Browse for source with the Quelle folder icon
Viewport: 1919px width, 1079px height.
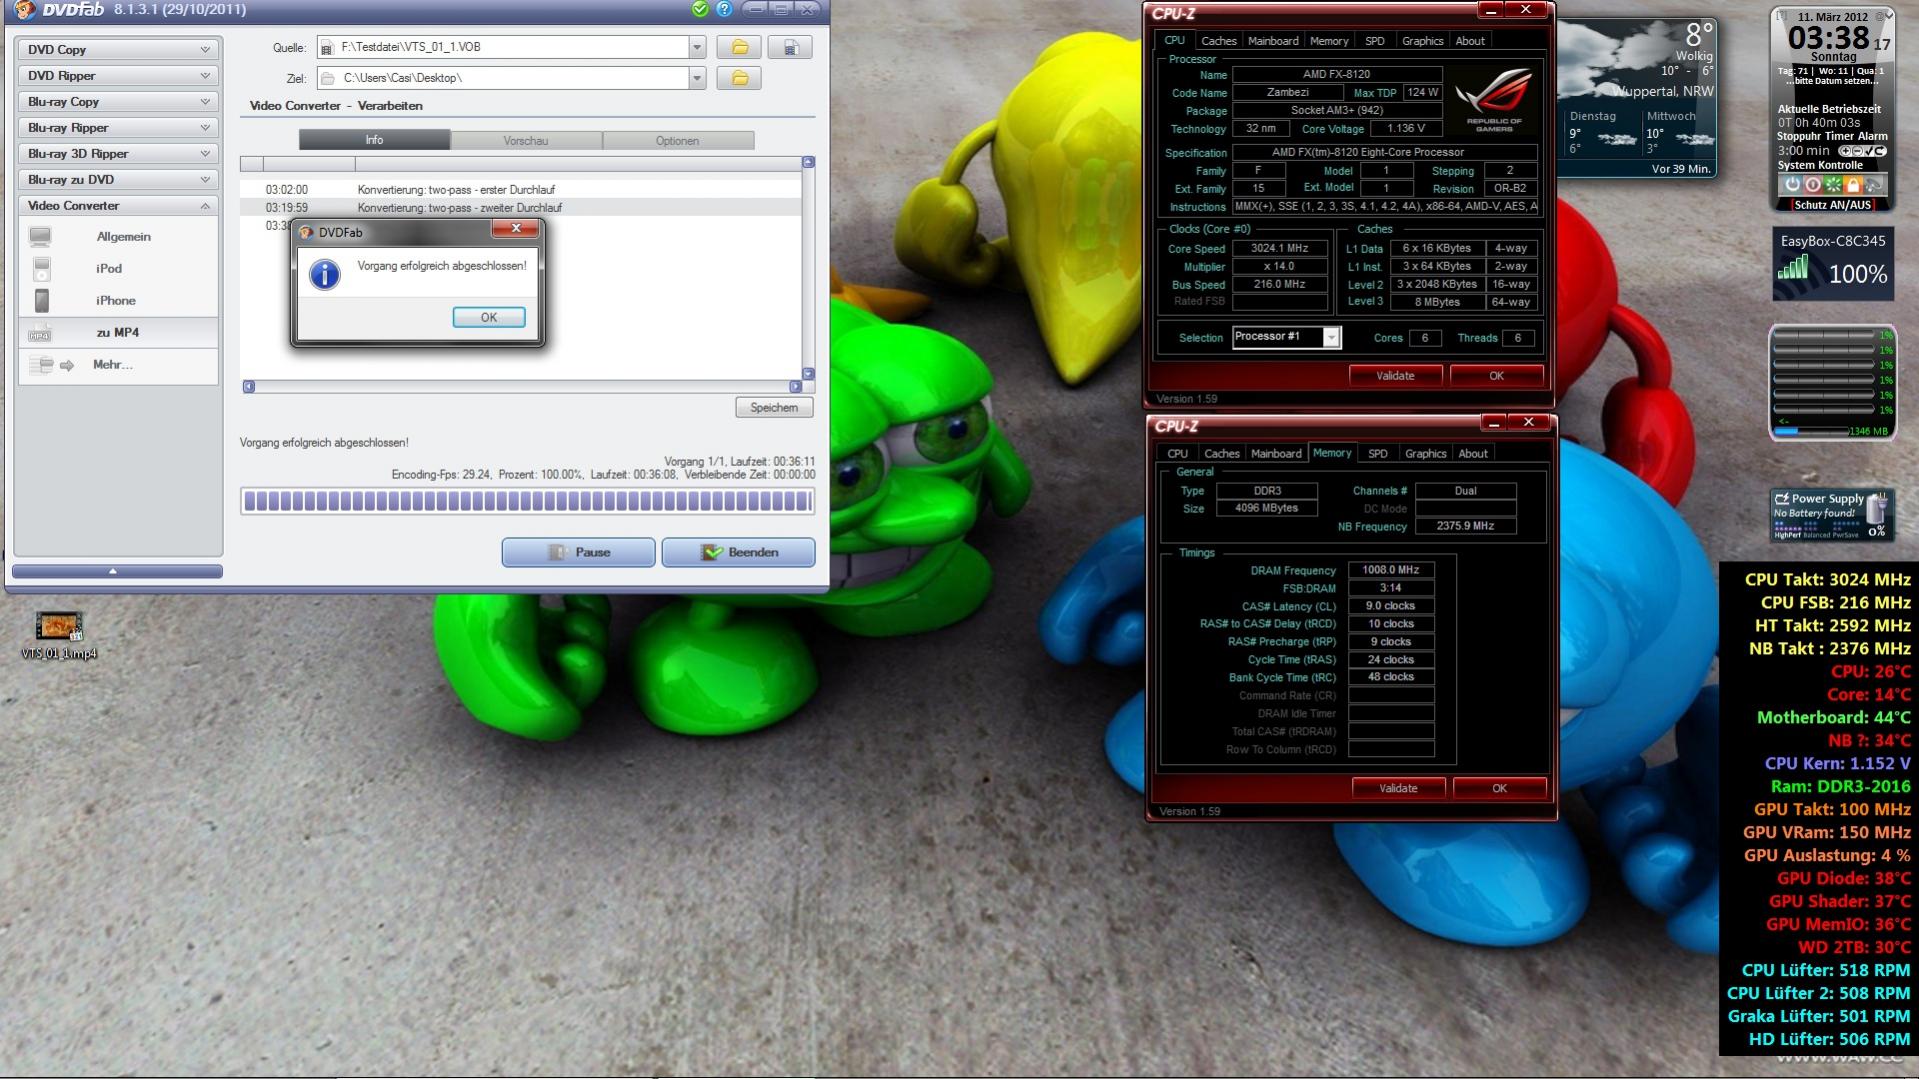739,47
